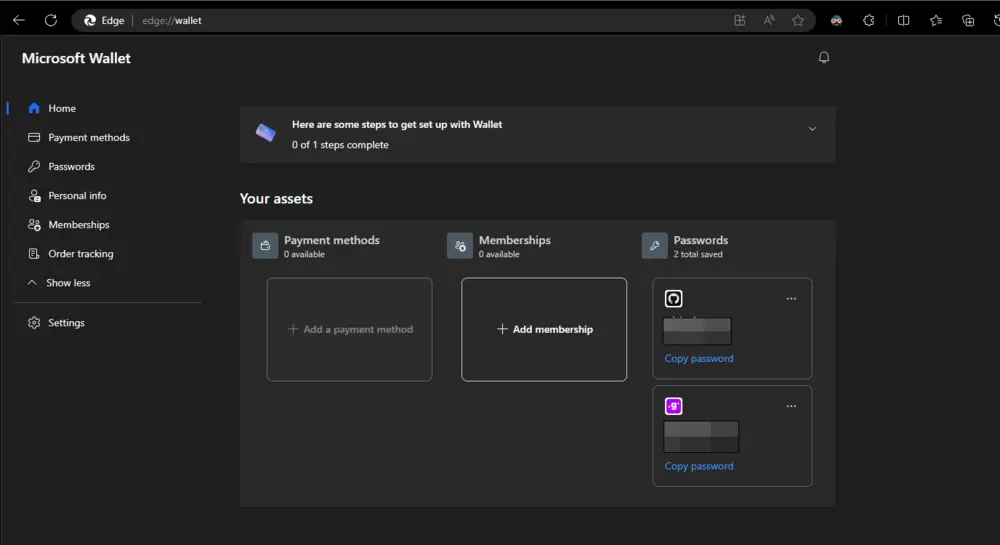
Task: Select Home in the wallet sidebar
Action: click(x=62, y=108)
